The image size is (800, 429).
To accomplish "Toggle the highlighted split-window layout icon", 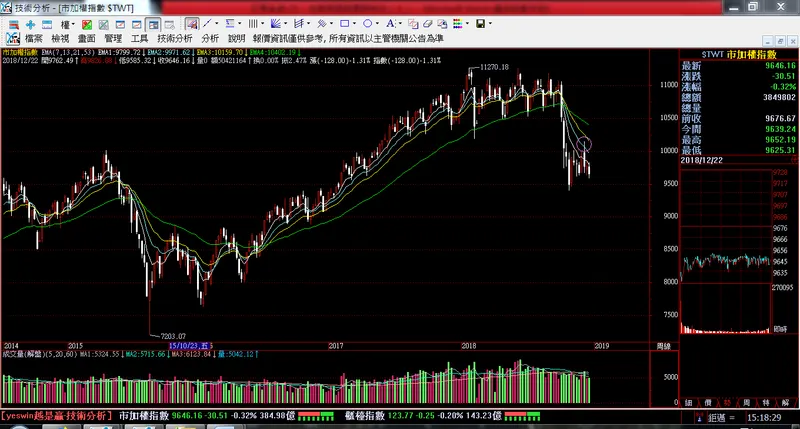I will 153,24.
